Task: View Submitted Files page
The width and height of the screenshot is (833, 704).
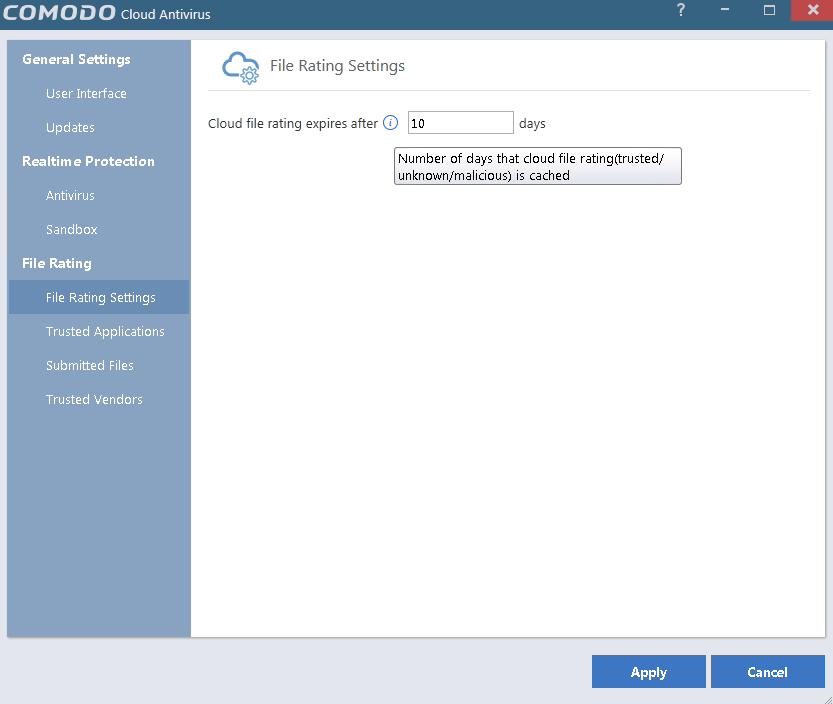Action: pyautogui.click(x=90, y=366)
